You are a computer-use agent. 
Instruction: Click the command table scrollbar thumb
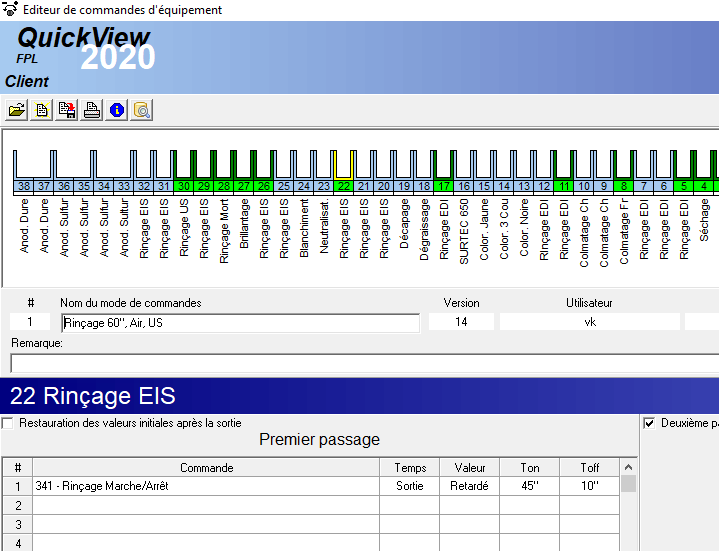point(629,484)
